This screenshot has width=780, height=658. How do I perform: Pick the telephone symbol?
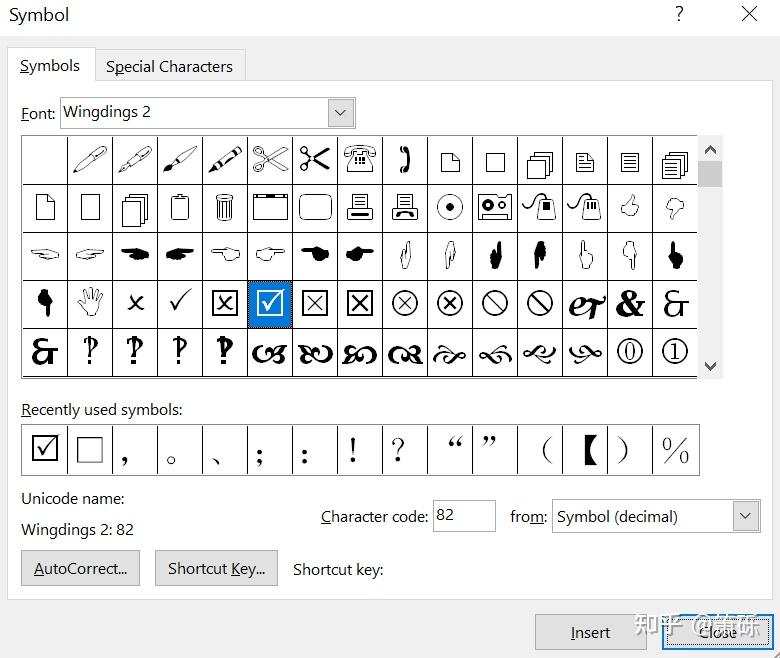(360, 160)
